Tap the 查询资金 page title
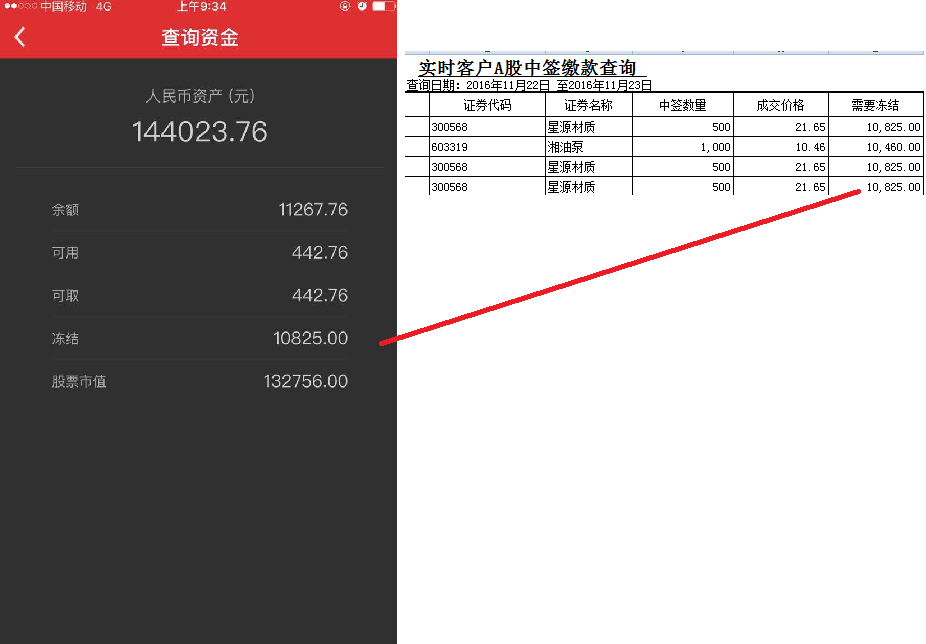The image size is (926, 644). [x=200, y=37]
